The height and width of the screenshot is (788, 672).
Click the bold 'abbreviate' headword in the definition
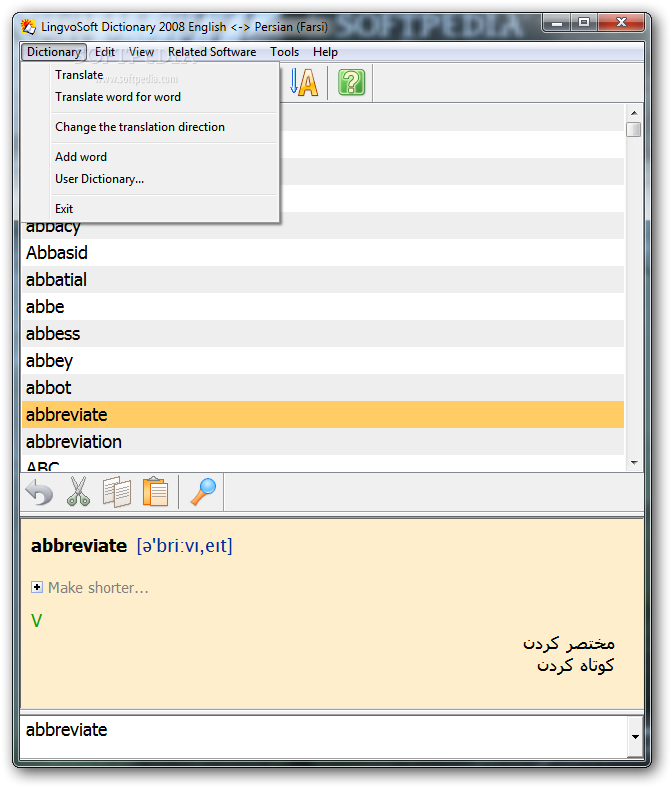(x=79, y=546)
